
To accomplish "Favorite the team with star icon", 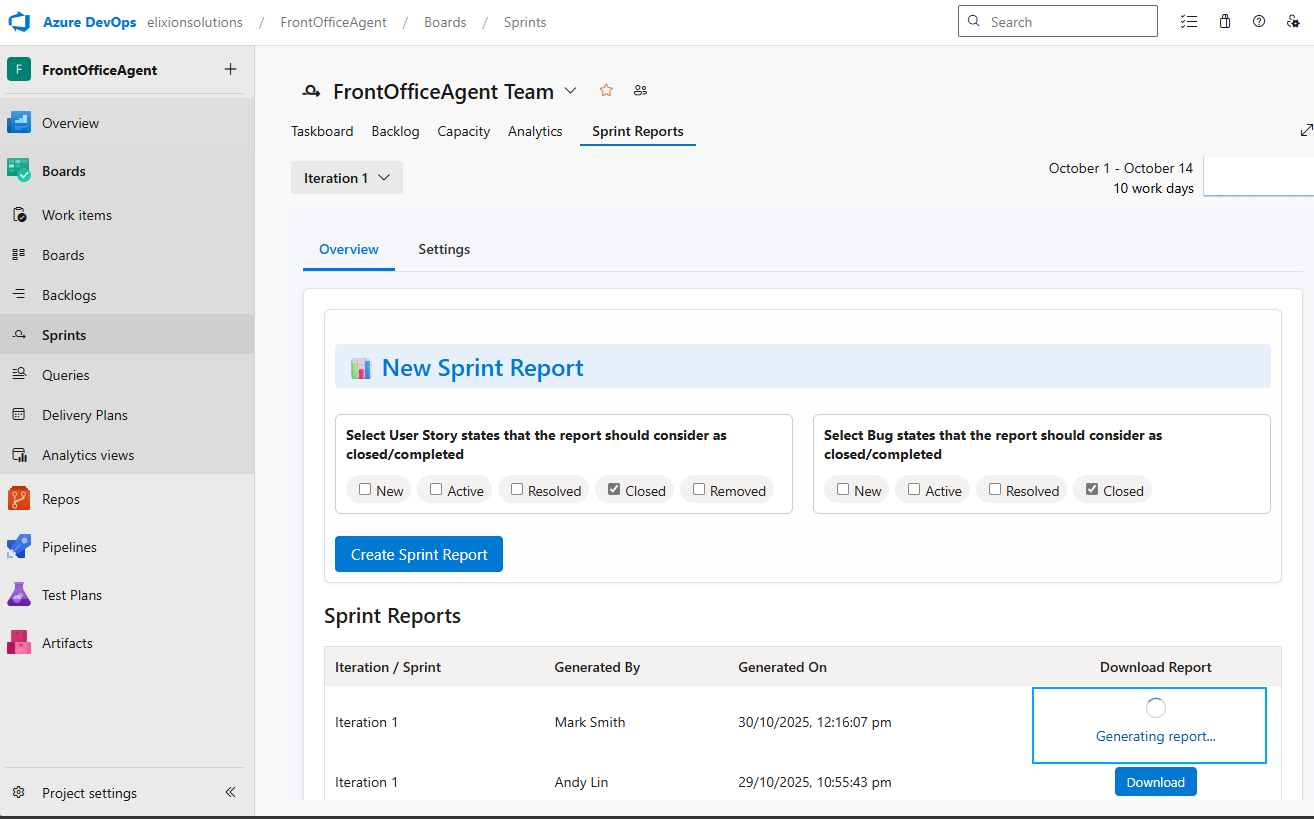I will click(x=606, y=91).
